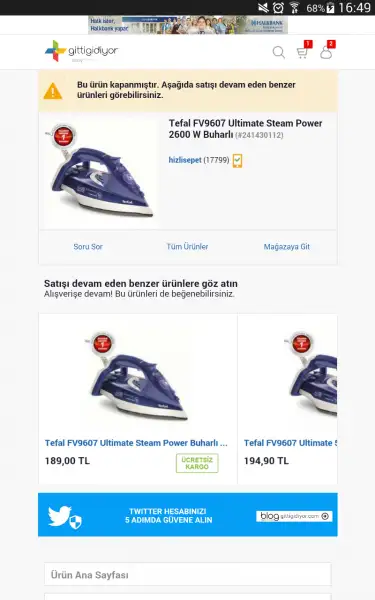Select the Mağazaya Git link
This screenshot has height=600, width=375.
point(287,247)
